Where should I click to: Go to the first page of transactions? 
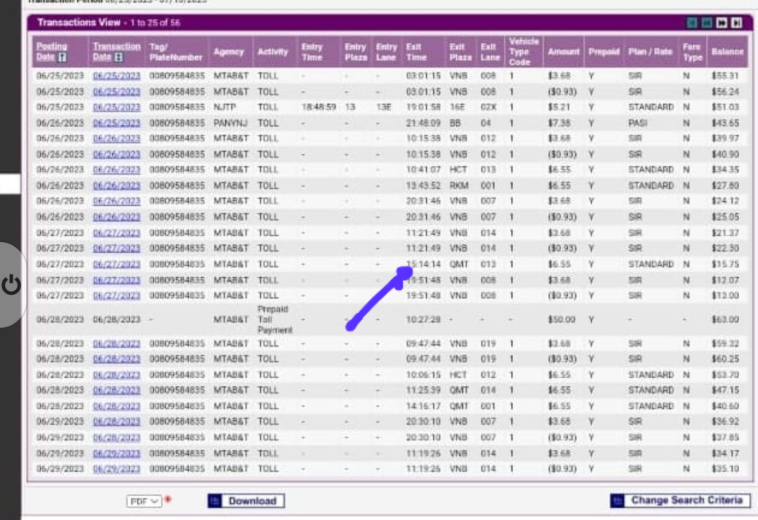pos(692,23)
